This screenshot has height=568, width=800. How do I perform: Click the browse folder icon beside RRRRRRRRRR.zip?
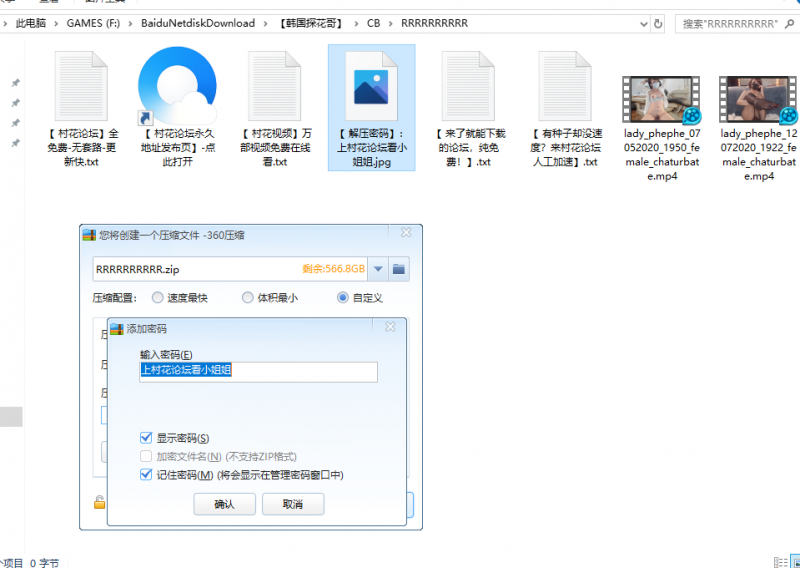pyautogui.click(x=400, y=269)
